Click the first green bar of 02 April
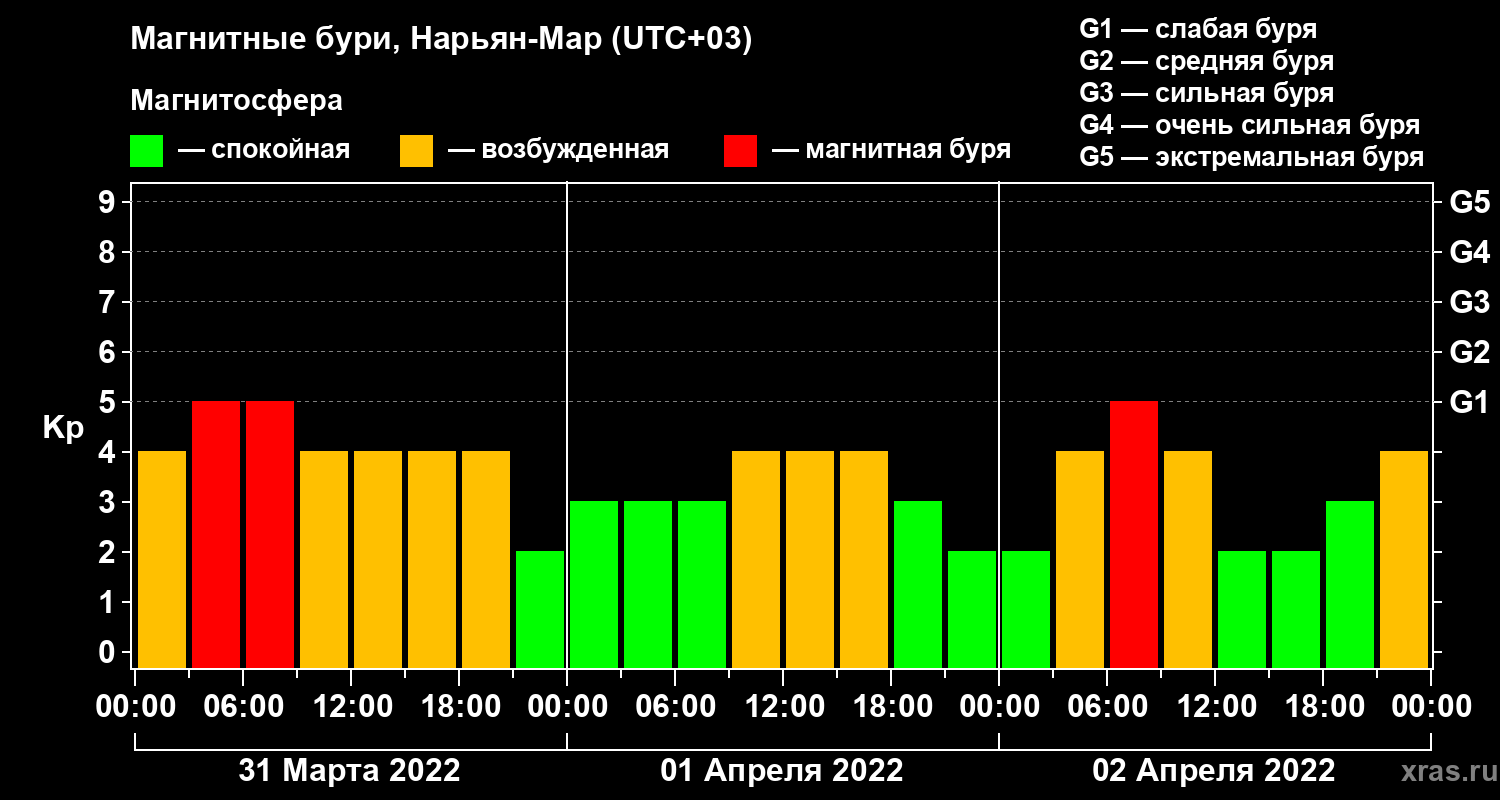This screenshot has height=800, width=1500. pos(1026,609)
